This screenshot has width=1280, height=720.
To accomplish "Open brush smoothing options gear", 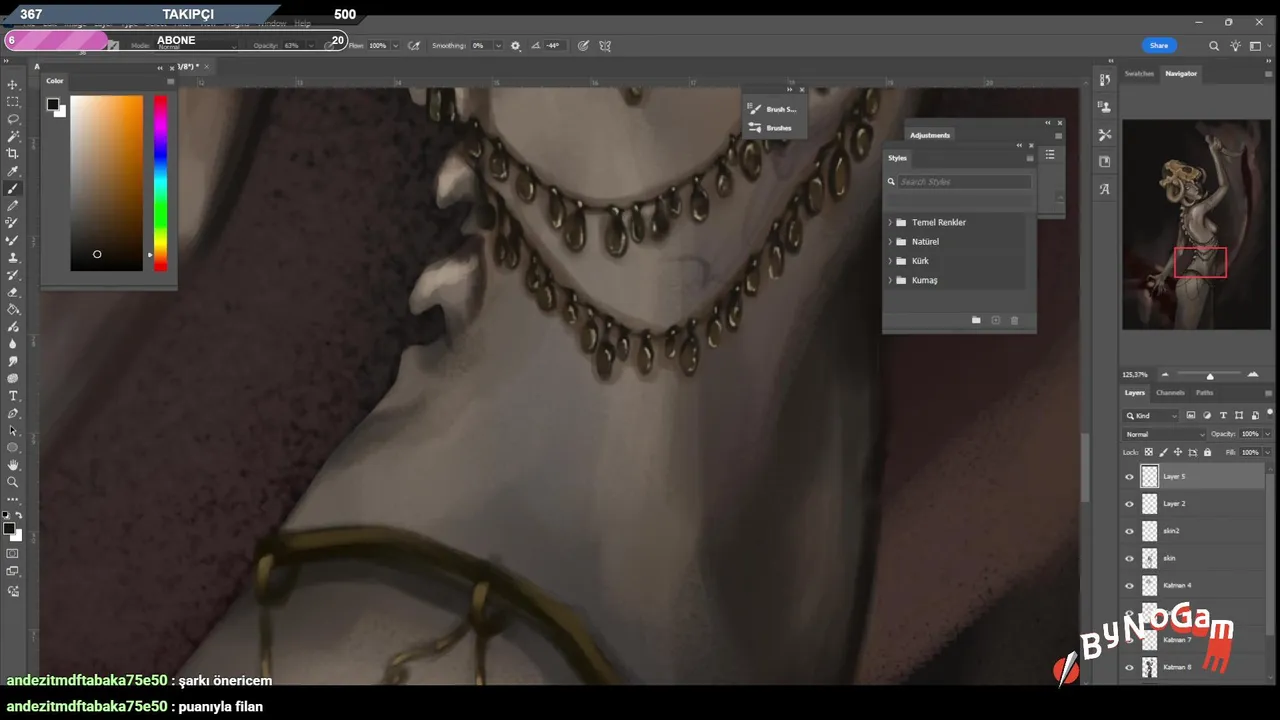I will 516,45.
